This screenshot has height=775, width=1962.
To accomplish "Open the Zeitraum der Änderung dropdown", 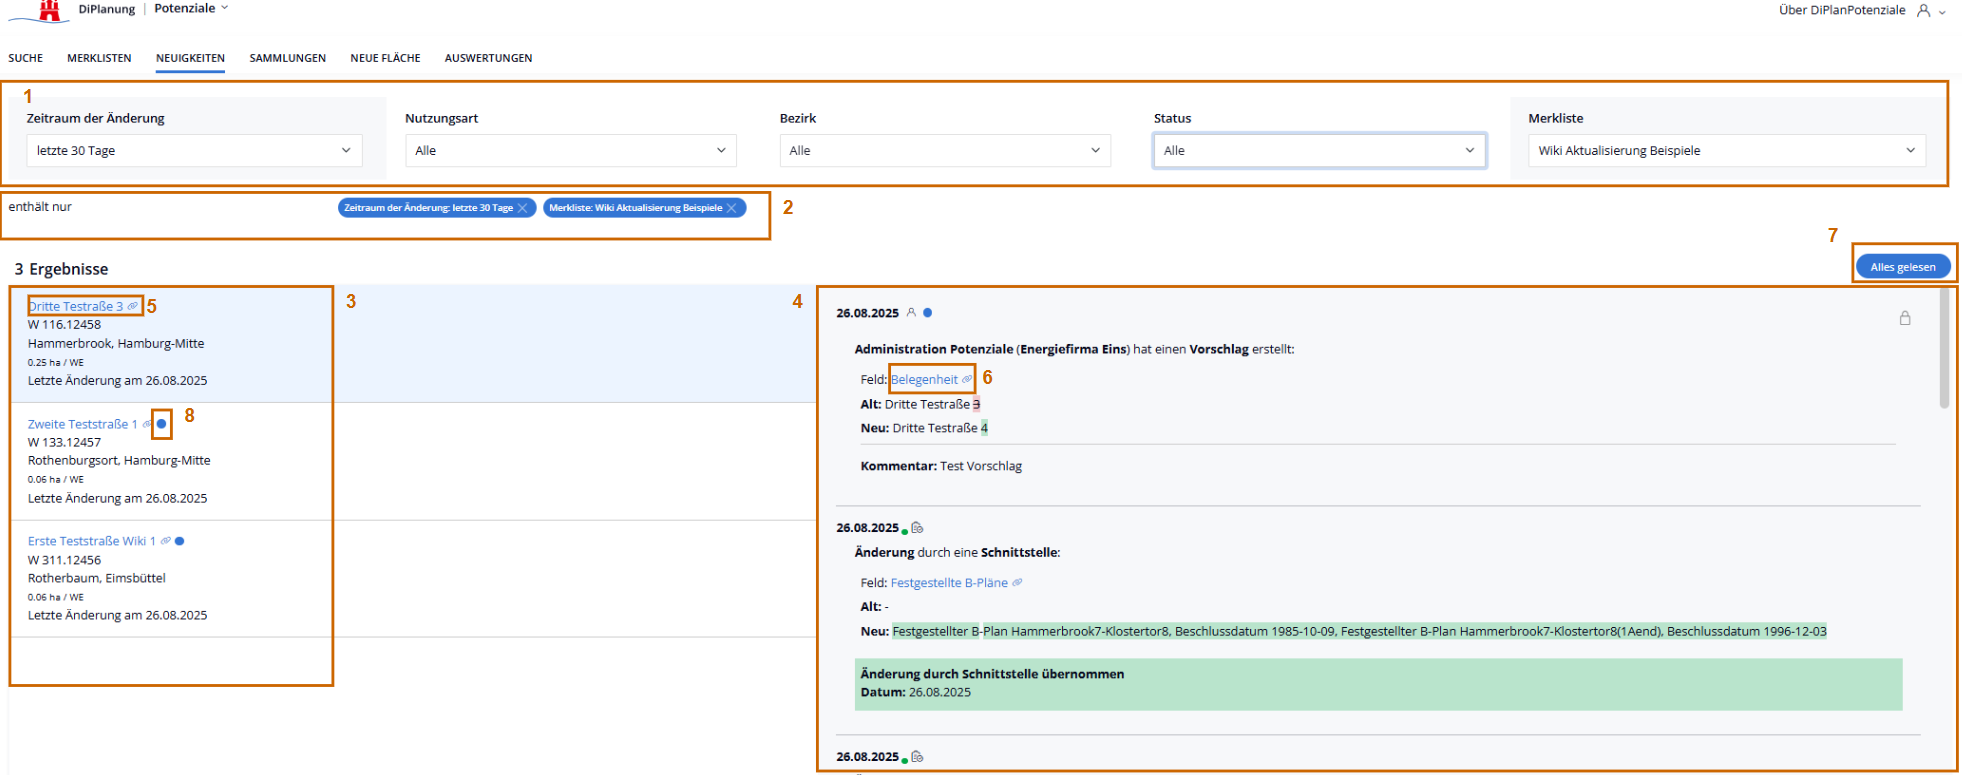I will (x=194, y=151).
